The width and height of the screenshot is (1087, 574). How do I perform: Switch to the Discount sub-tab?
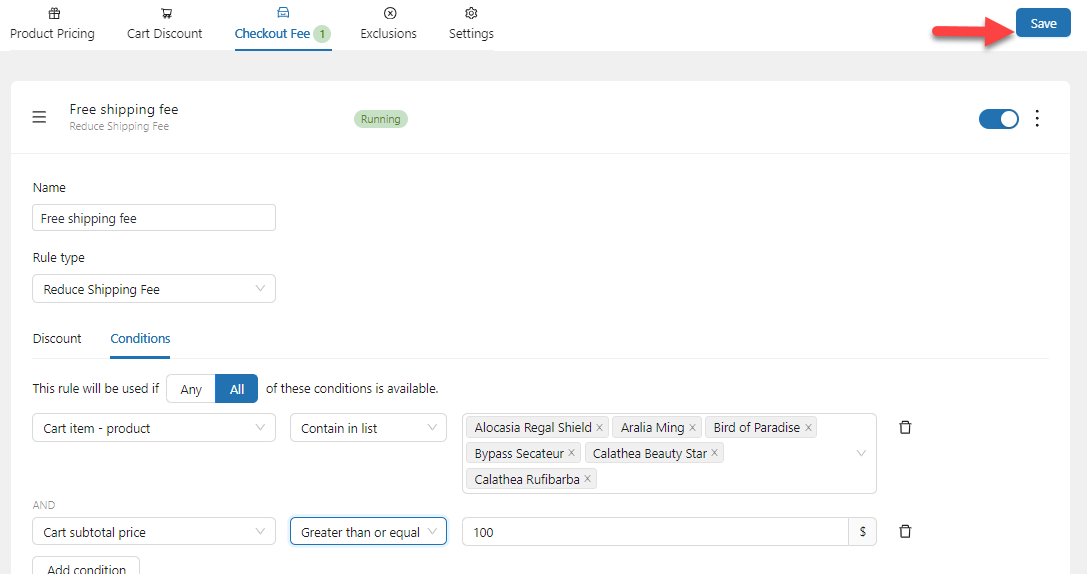(57, 338)
